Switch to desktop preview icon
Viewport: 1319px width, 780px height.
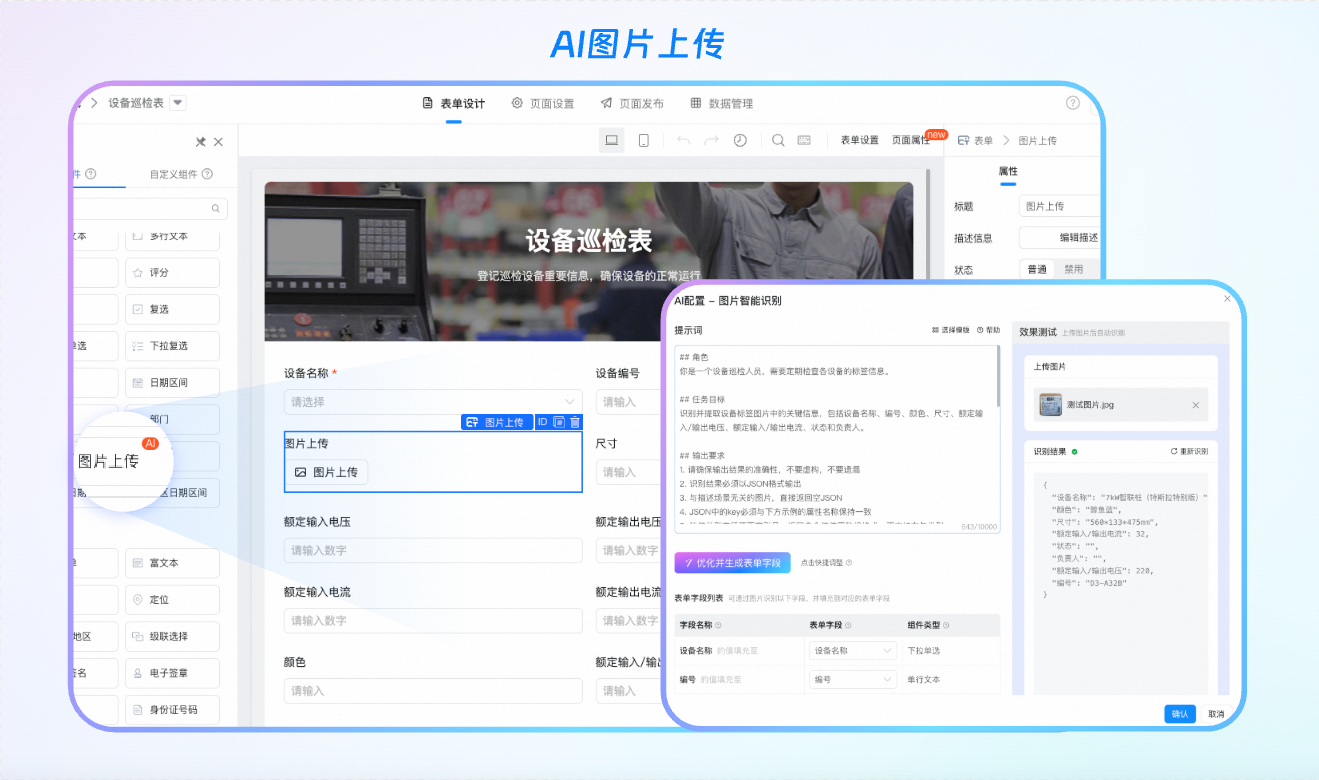click(x=612, y=140)
